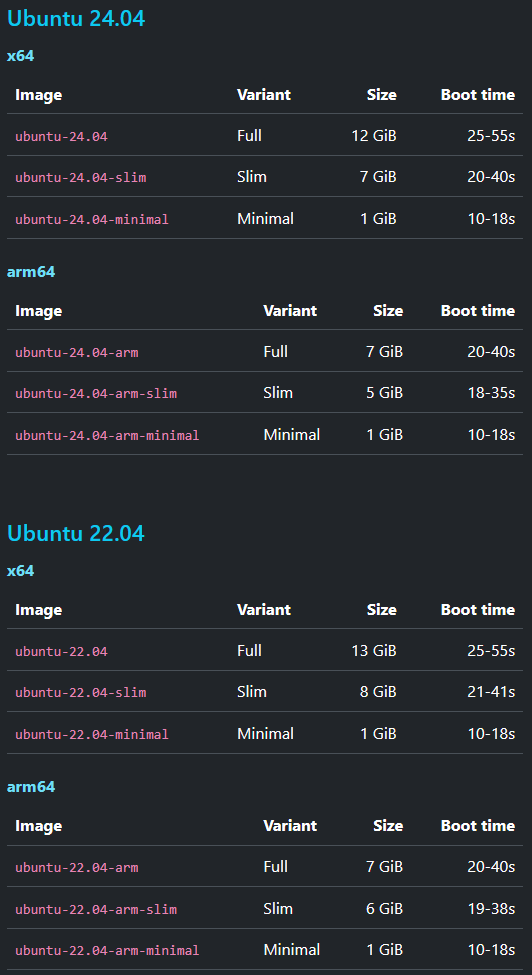Select Minimal variant in the ubuntu-22.04-arm-minimal row
532x975 pixels.
tap(291, 950)
